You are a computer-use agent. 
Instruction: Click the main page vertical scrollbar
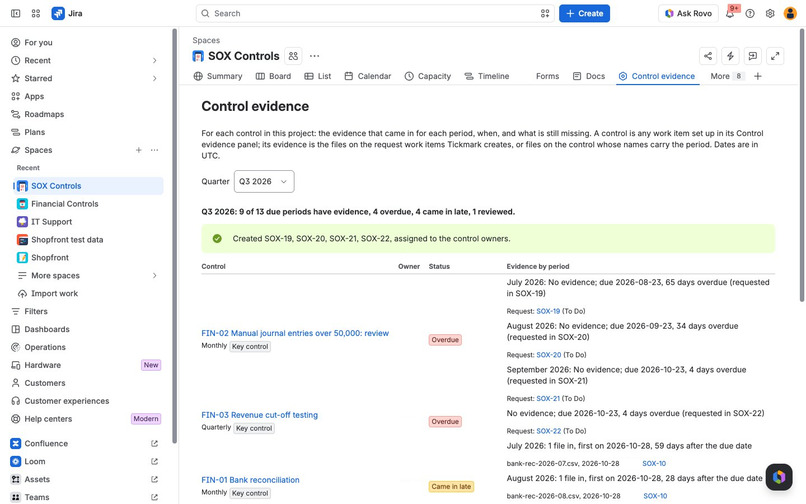[802, 165]
